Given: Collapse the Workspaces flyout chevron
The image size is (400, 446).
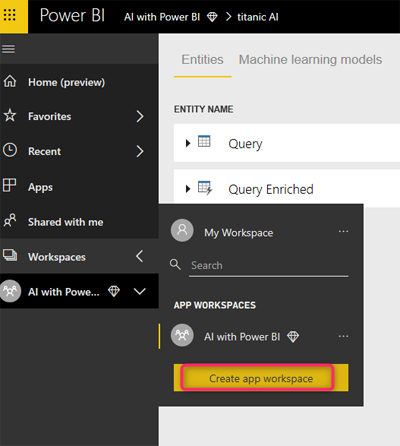Looking at the screenshot, I should click(140, 256).
